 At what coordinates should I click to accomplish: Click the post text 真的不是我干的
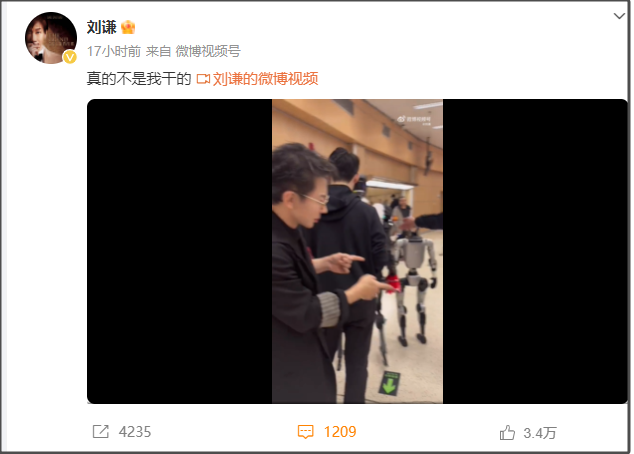click(x=139, y=79)
